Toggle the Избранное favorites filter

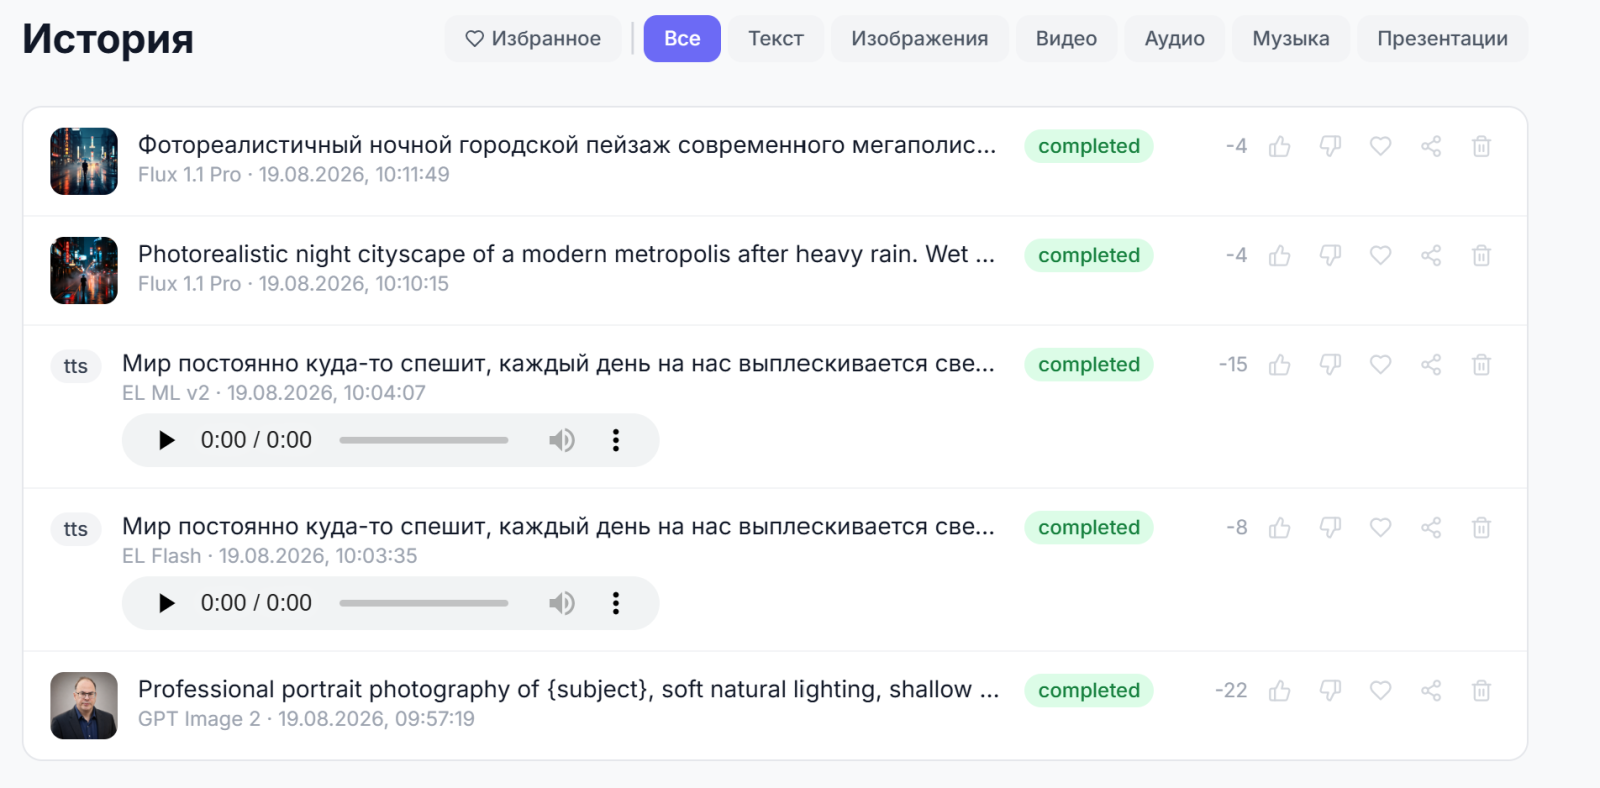(533, 39)
